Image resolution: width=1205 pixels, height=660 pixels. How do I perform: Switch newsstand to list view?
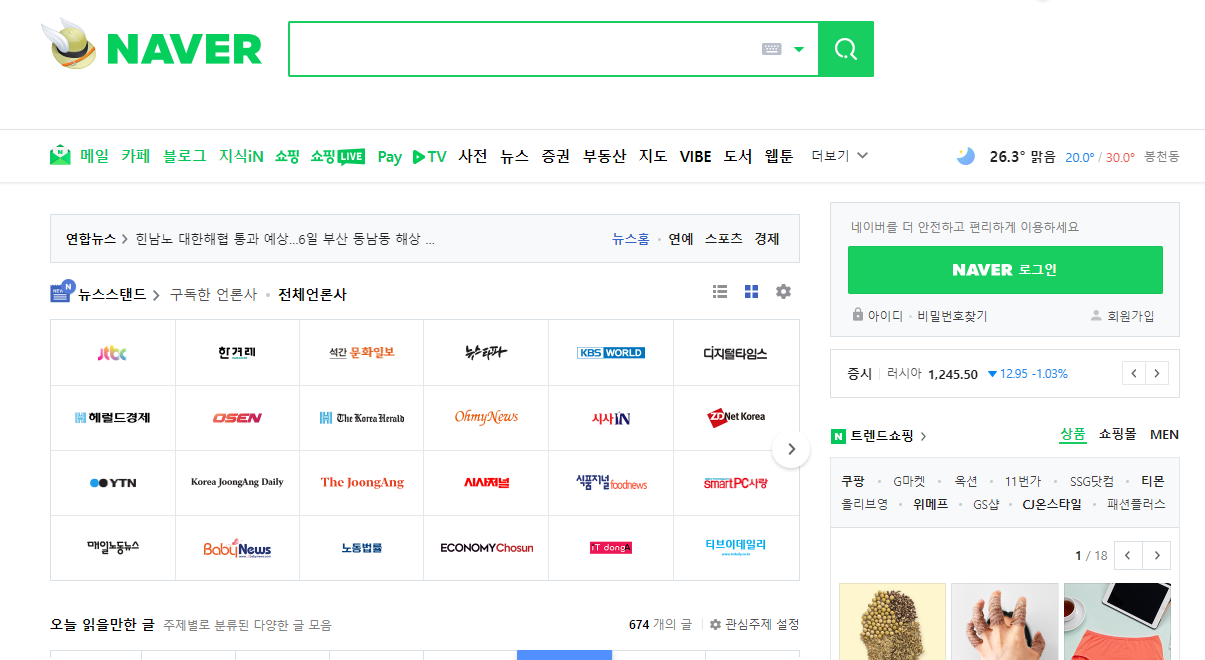720,291
